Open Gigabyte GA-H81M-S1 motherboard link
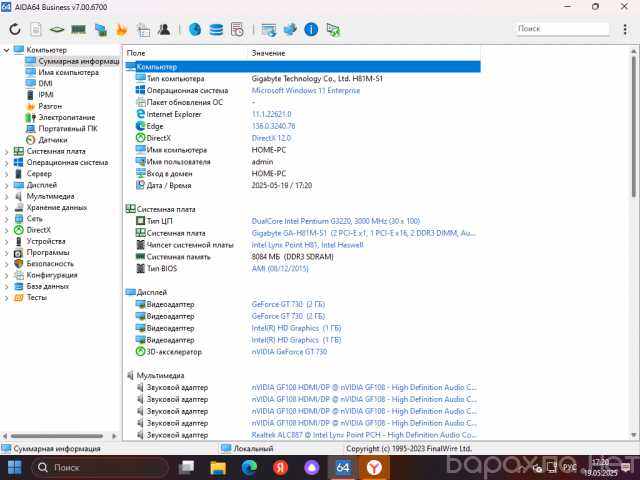Image resolution: width=640 pixels, height=480 pixels. tap(364, 233)
